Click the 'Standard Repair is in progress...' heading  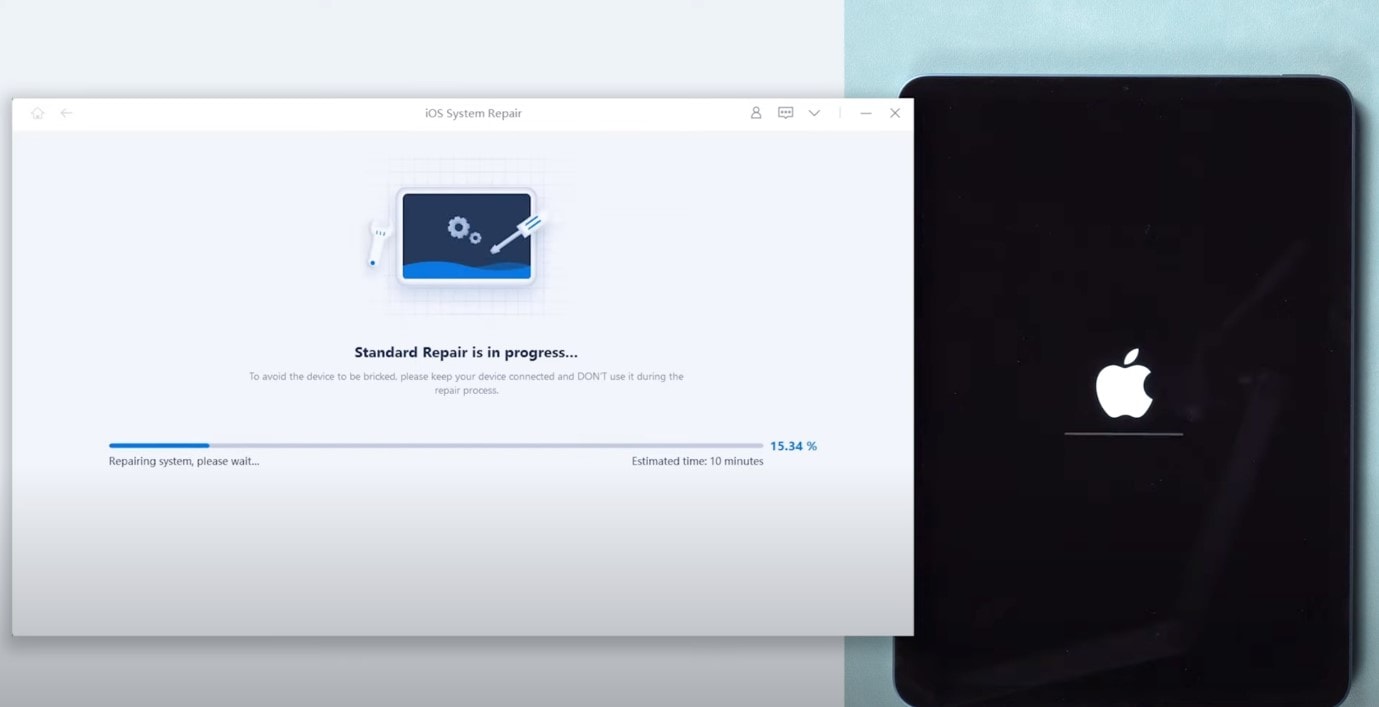pyautogui.click(x=466, y=352)
